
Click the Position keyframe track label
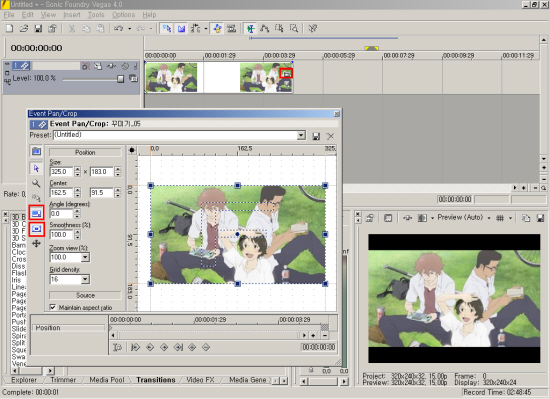click(x=69, y=328)
